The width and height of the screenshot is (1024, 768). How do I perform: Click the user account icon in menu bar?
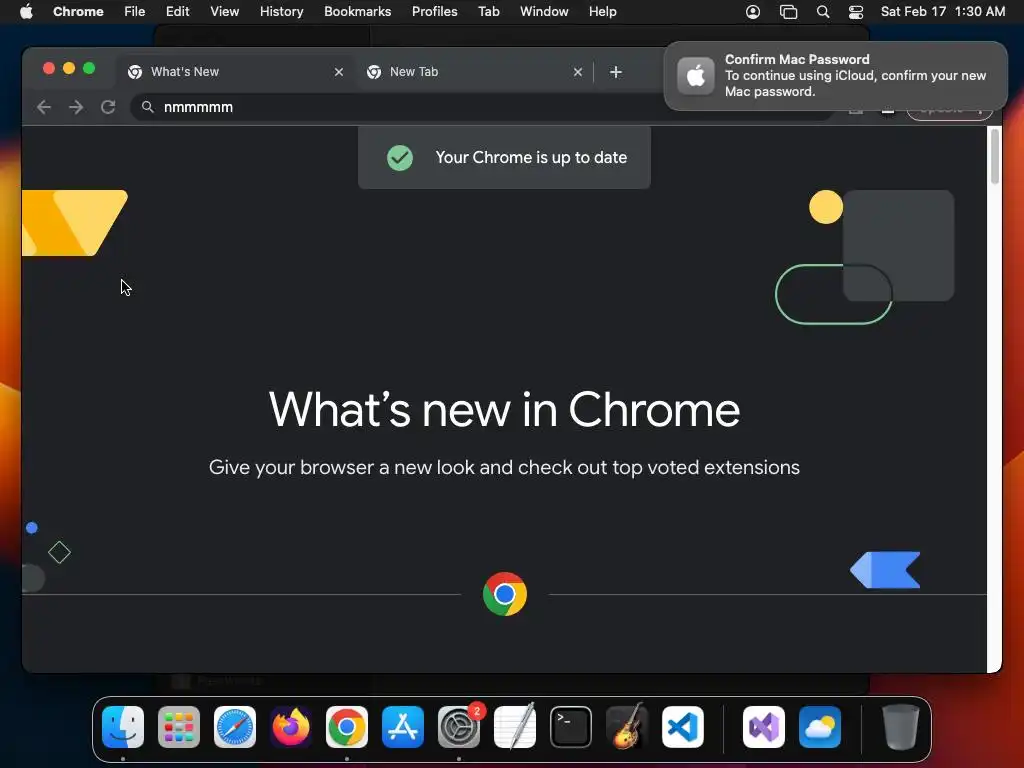pyautogui.click(x=753, y=12)
